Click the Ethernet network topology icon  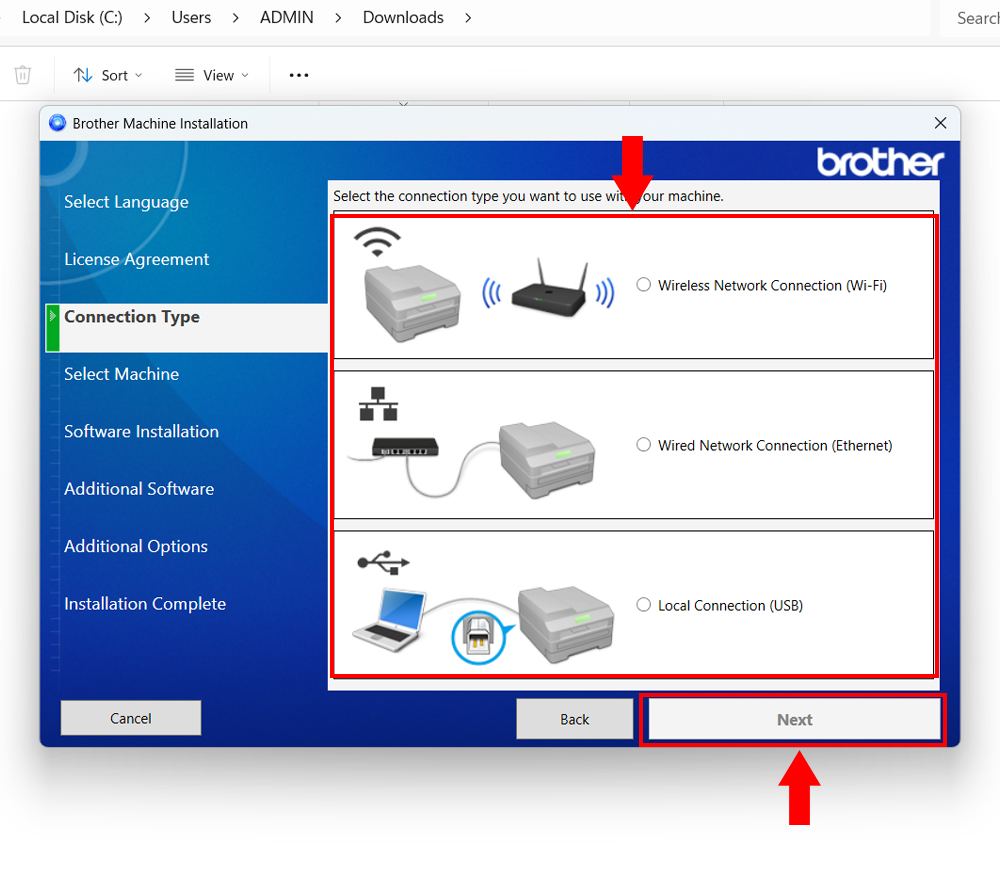coord(378,404)
